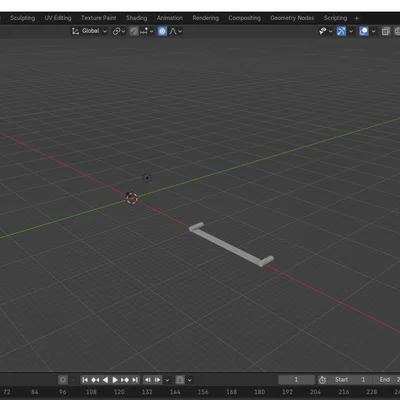This screenshot has width=400, height=400.
Task: Click frame 144 on the timeline ruler
Action: [175, 392]
